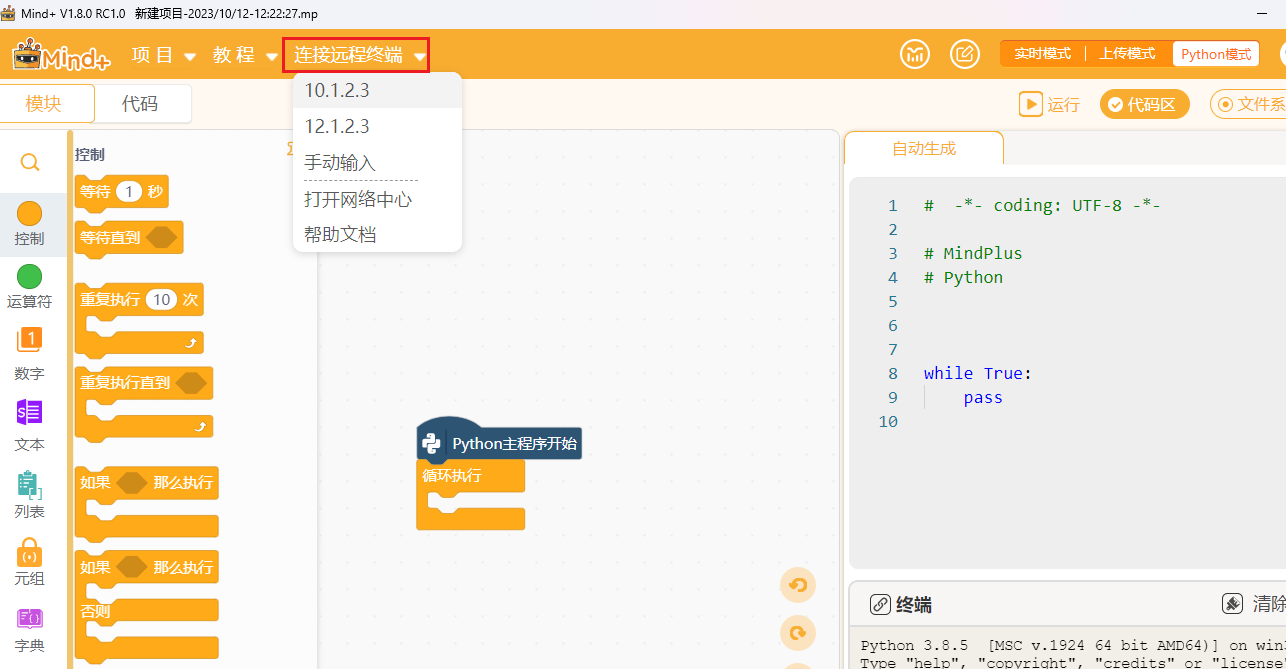This screenshot has height=669, width=1286.
Task: Open the 项目 dropdown menu
Action: pos(164,55)
